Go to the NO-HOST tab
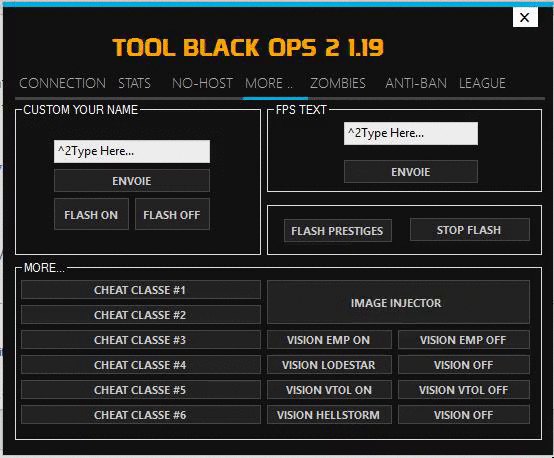554x458 pixels. (x=202, y=83)
